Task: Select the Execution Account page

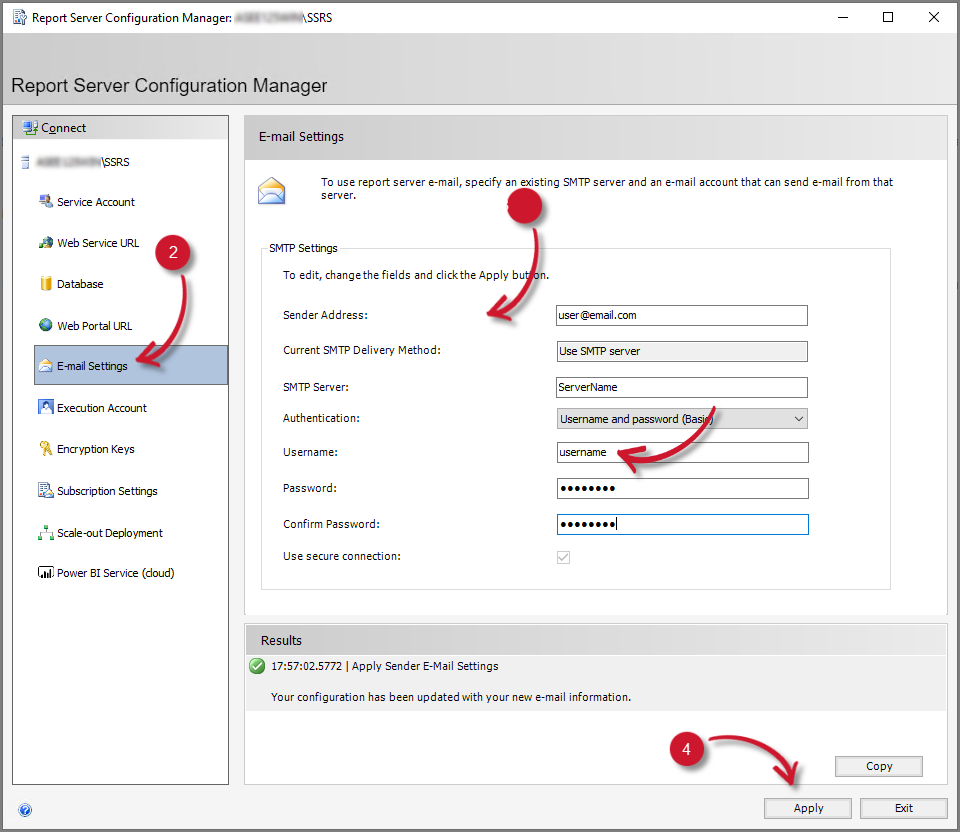Action: pyautogui.click(x=100, y=407)
